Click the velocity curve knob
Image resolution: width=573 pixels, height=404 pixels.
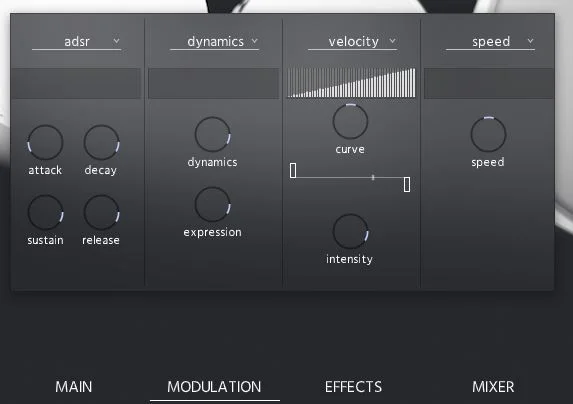pos(350,122)
